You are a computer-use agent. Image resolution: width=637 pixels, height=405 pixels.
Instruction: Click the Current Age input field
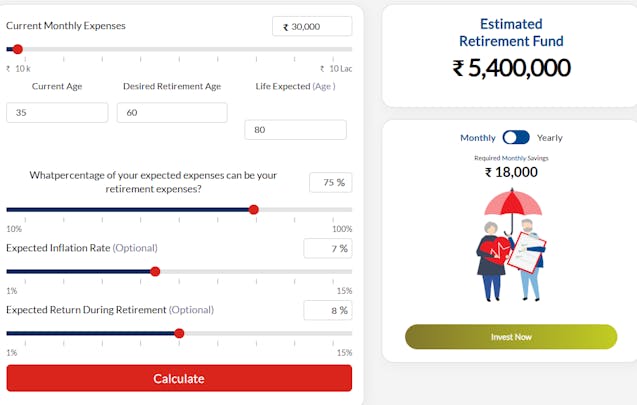(x=57, y=112)
